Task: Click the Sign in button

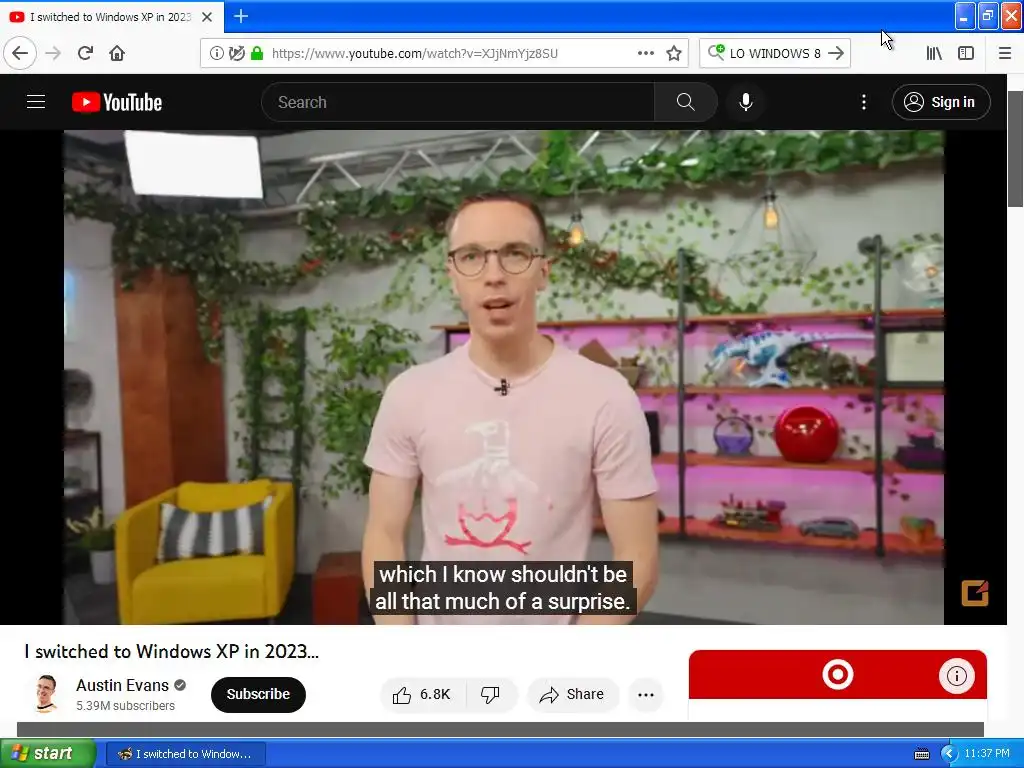Action: pyautogui.click(x=941, y=102)
